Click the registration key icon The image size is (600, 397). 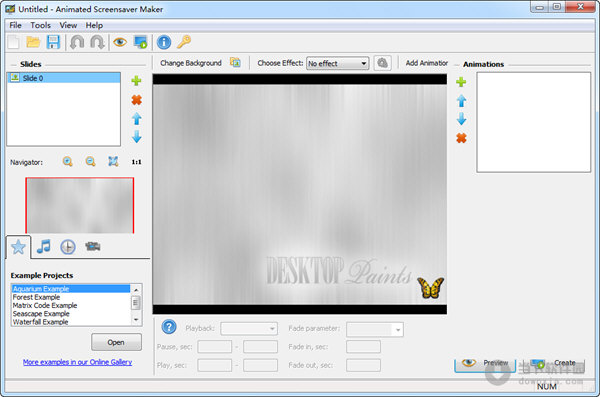point(184,42)
